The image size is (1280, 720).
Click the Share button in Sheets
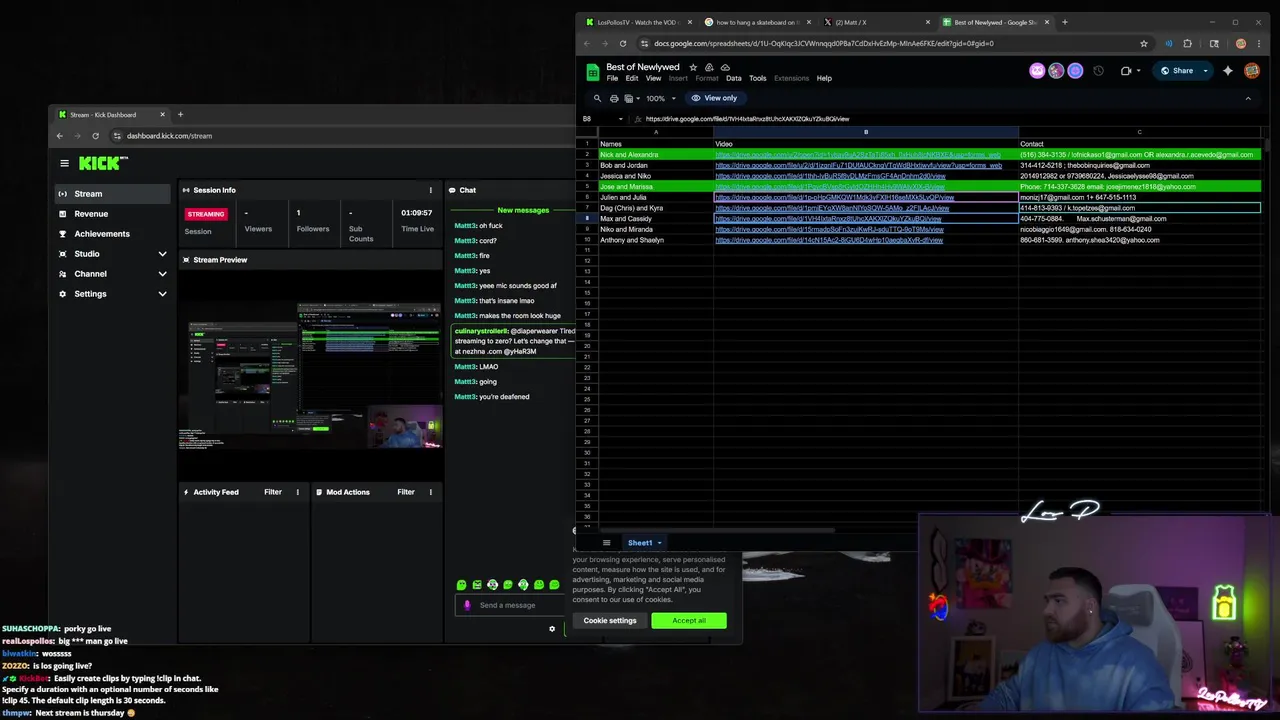(x=1177, y=71)
